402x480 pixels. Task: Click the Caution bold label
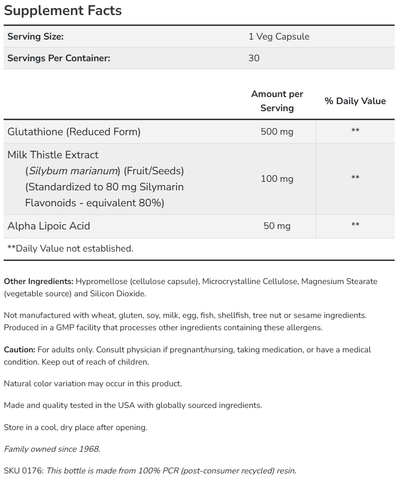pyautogui.click(x=19, y=350)
